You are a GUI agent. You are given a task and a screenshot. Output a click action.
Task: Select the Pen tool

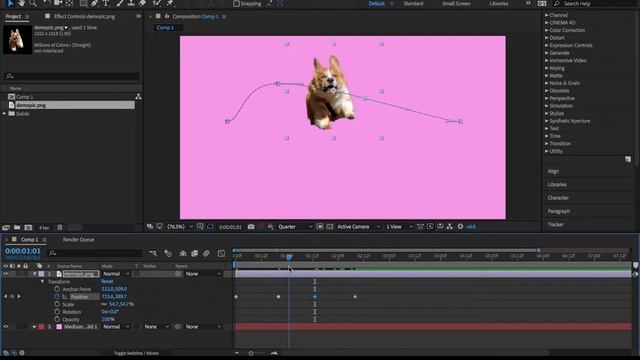click(x=95, y=3)
